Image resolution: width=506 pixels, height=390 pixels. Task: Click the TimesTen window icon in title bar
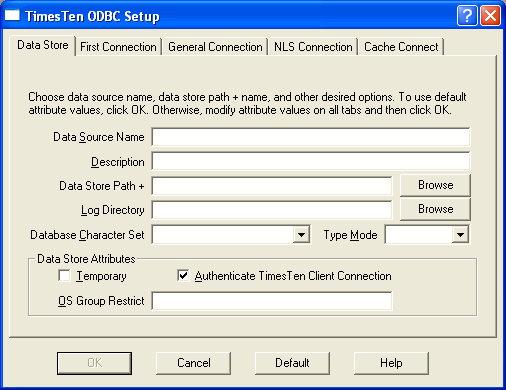tap(12, 15)
